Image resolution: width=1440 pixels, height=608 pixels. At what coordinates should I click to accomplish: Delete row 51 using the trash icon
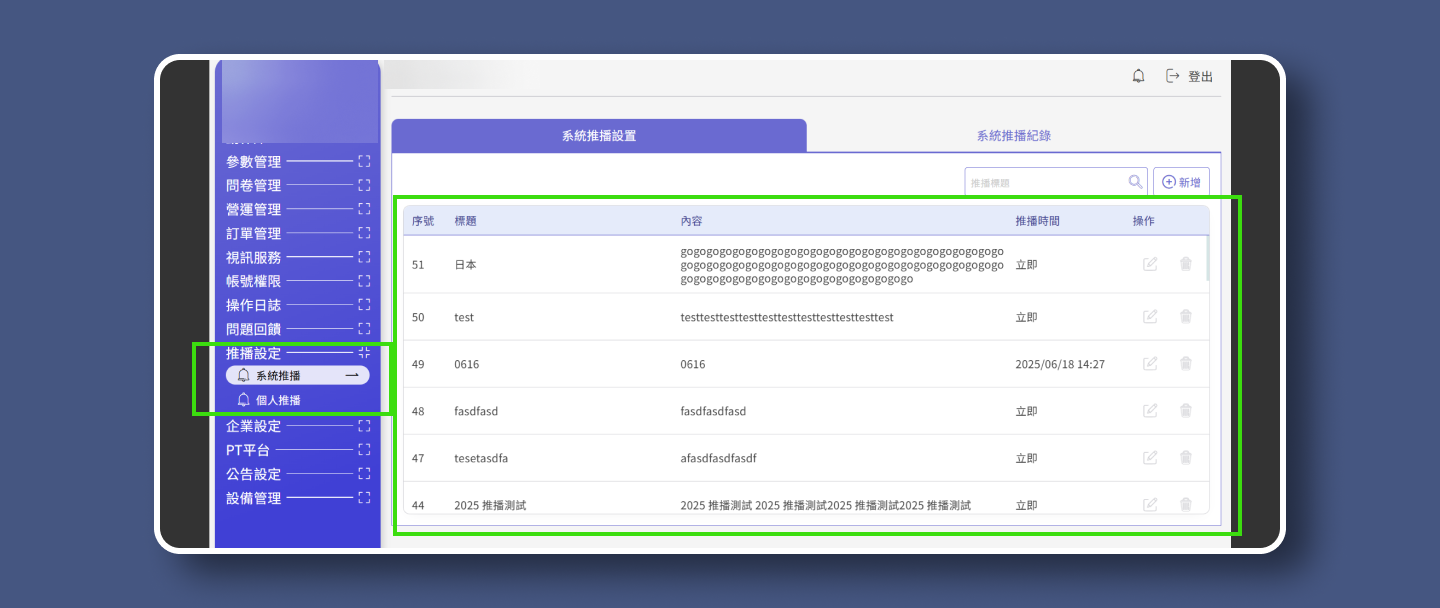pyautogui.click(x=1185, y=264)
